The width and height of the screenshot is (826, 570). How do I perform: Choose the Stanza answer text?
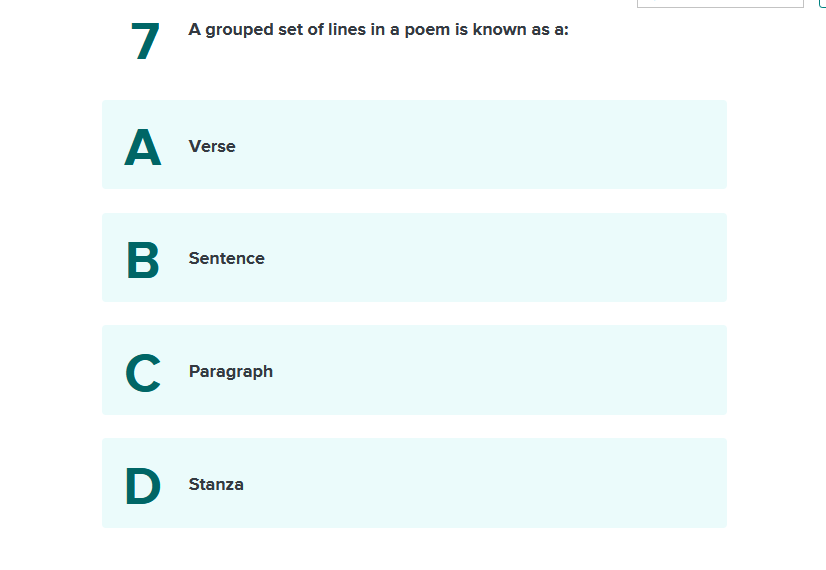tap(216, 484)
